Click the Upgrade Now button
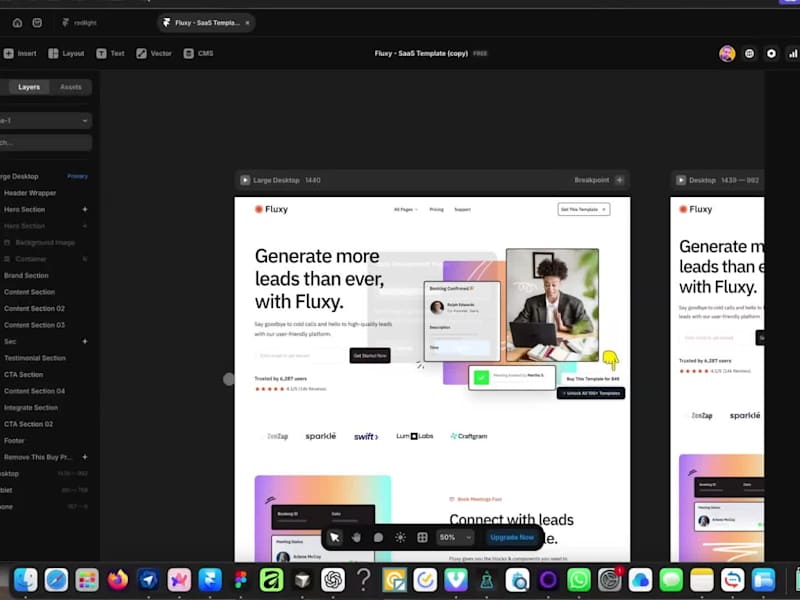This screenshot has width=800, height=600. [x=512, y=537]
